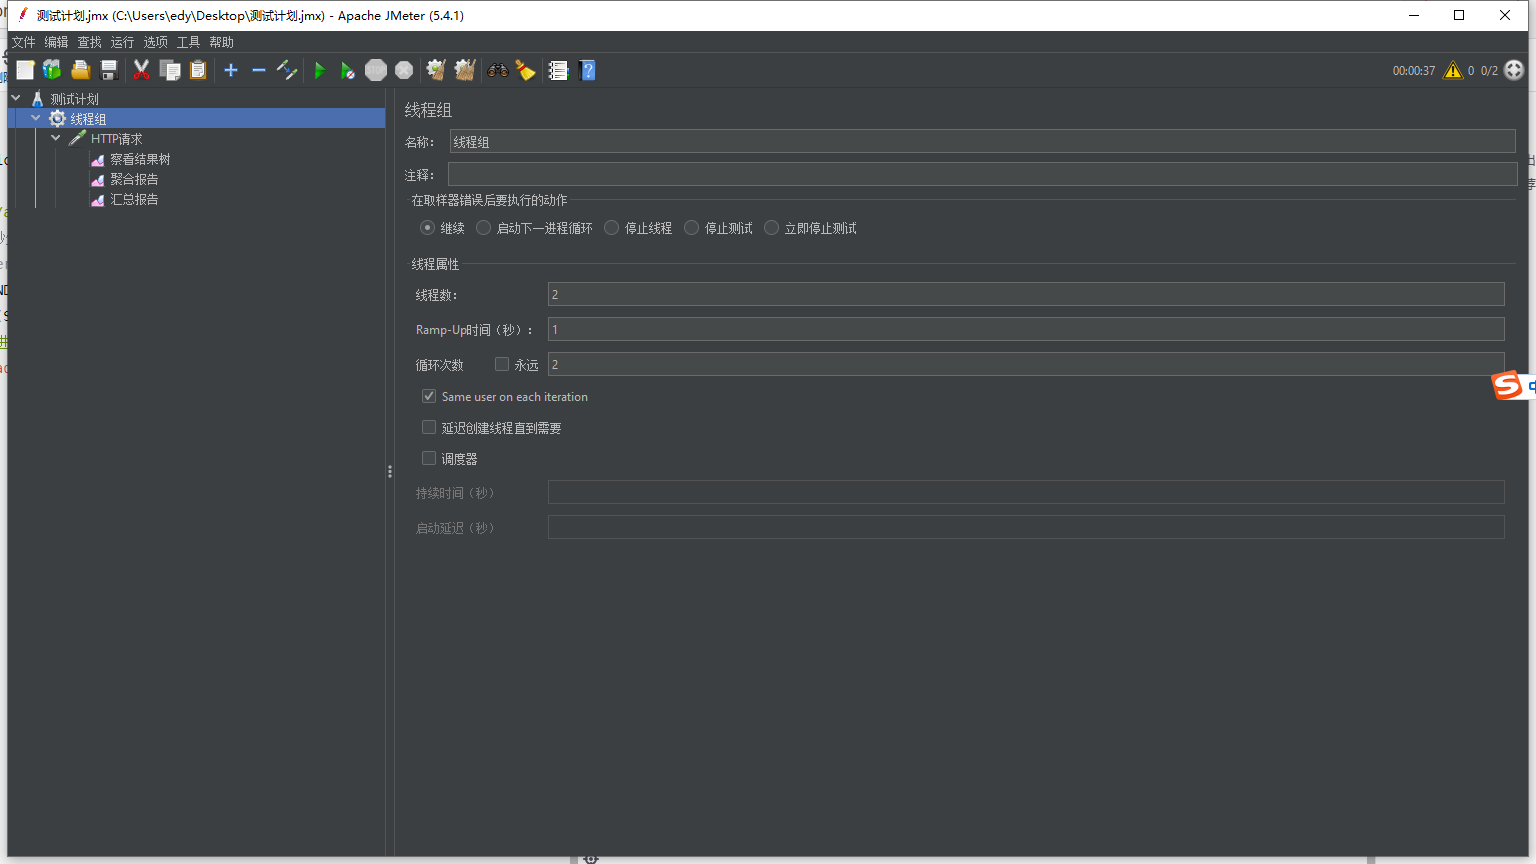This screenshot has height=864, width=1536.
Task: Open 聚合报告 listener
Action: point(134,179)
